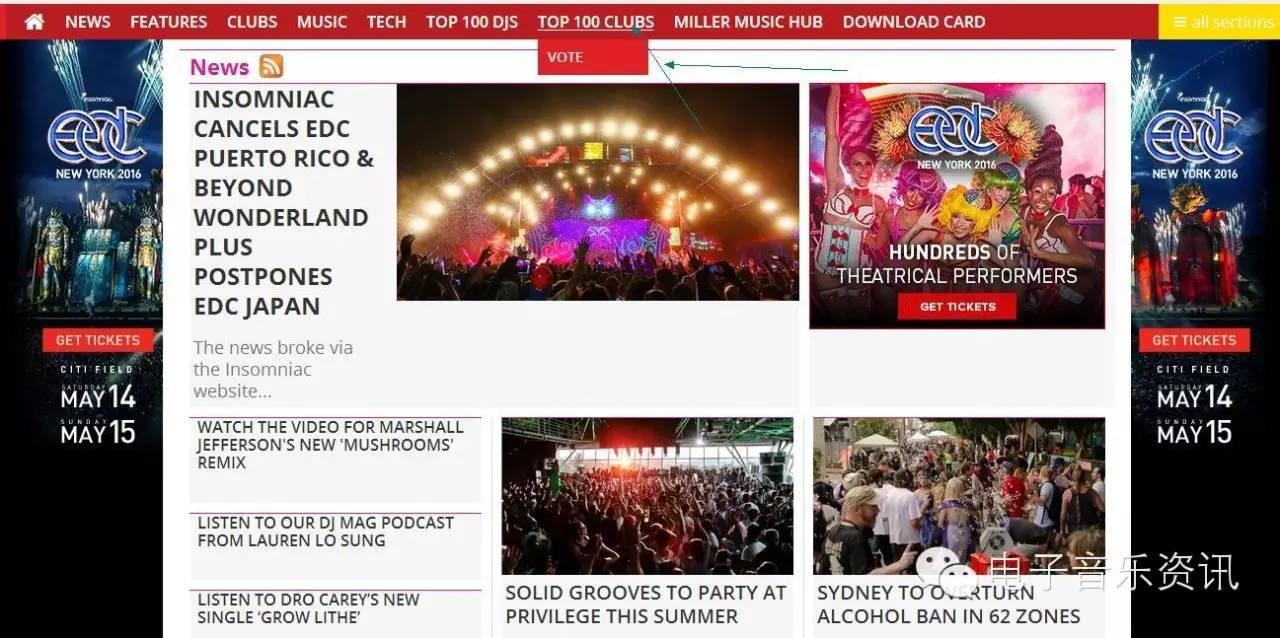Open the all sections hamburger menu
Viewport: 1280px width, 638px height.
pos(1219,21)
